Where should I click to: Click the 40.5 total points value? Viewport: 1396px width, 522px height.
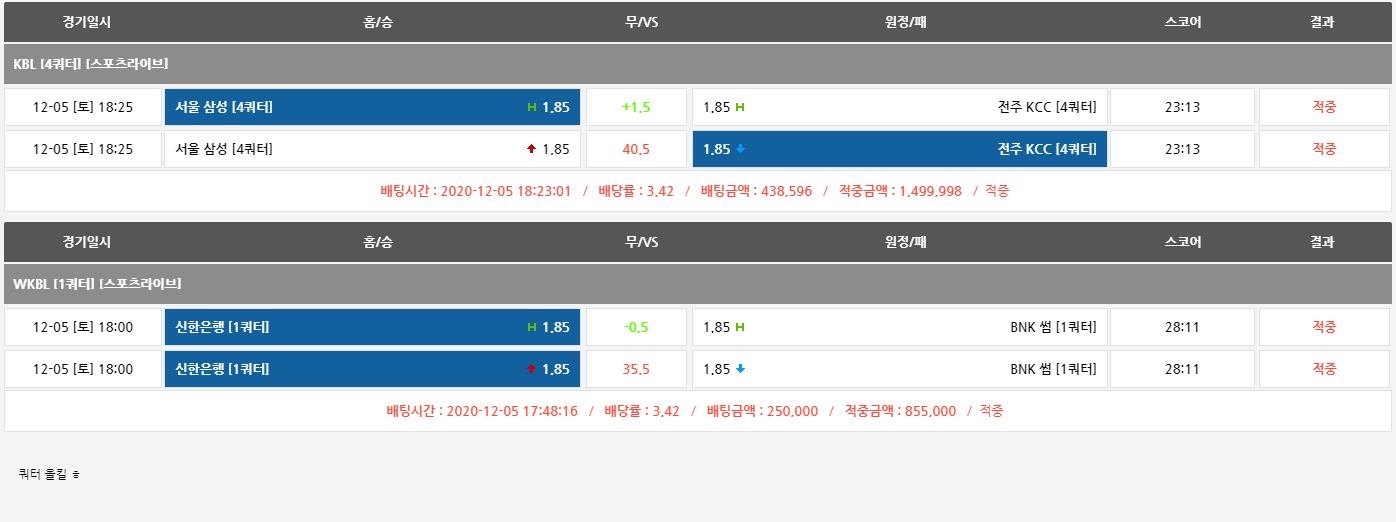click(636, 149)
